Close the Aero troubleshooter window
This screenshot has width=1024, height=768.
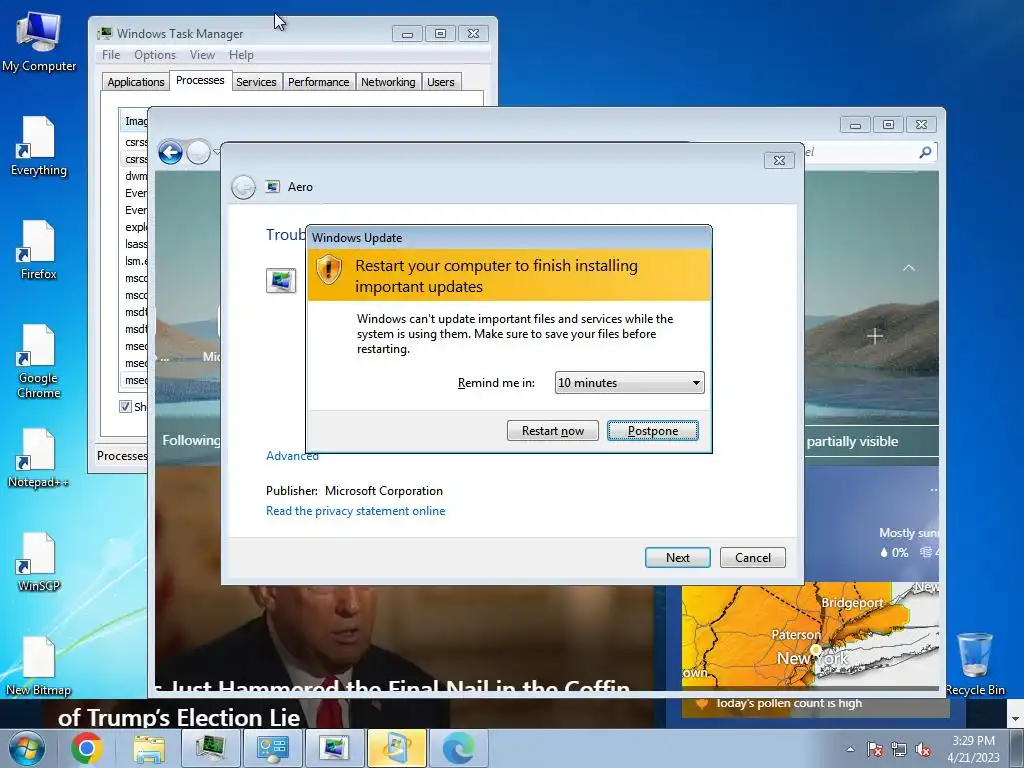point(779,161)
